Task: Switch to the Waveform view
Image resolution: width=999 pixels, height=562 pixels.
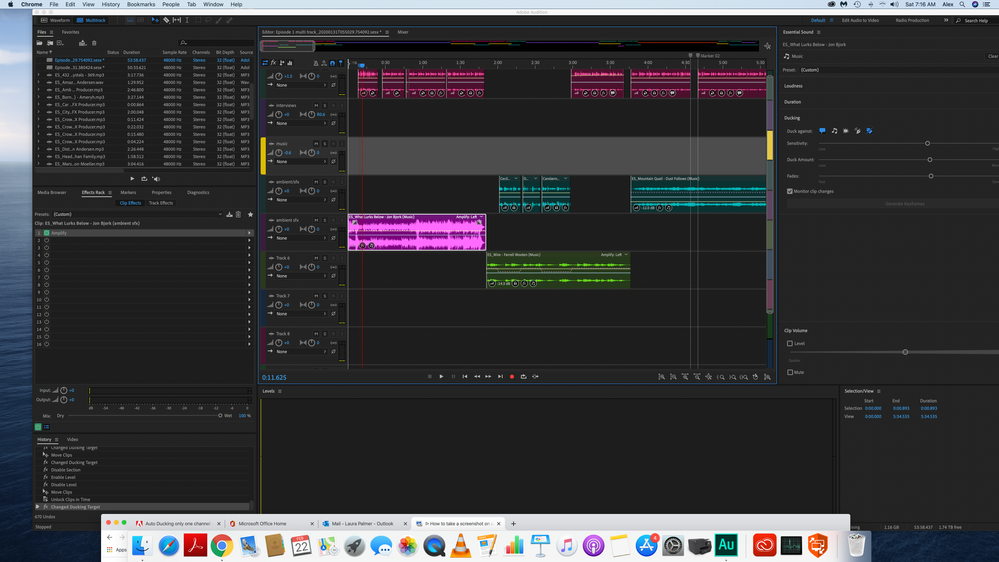Action: pos(55,20)
